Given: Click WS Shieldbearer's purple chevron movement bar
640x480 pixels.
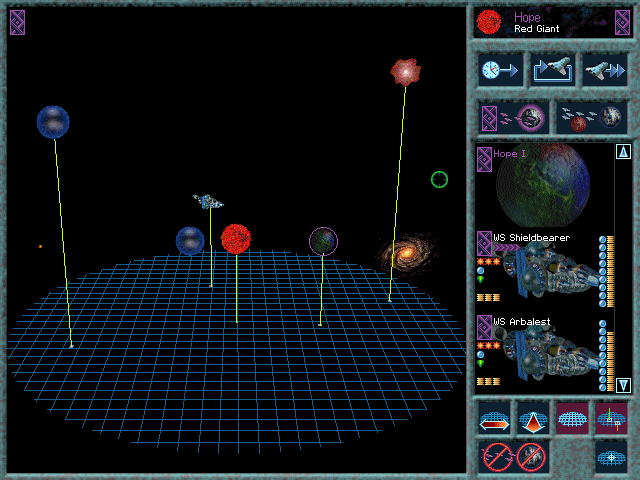Looking at the screenshot, I should coord(507,247).
